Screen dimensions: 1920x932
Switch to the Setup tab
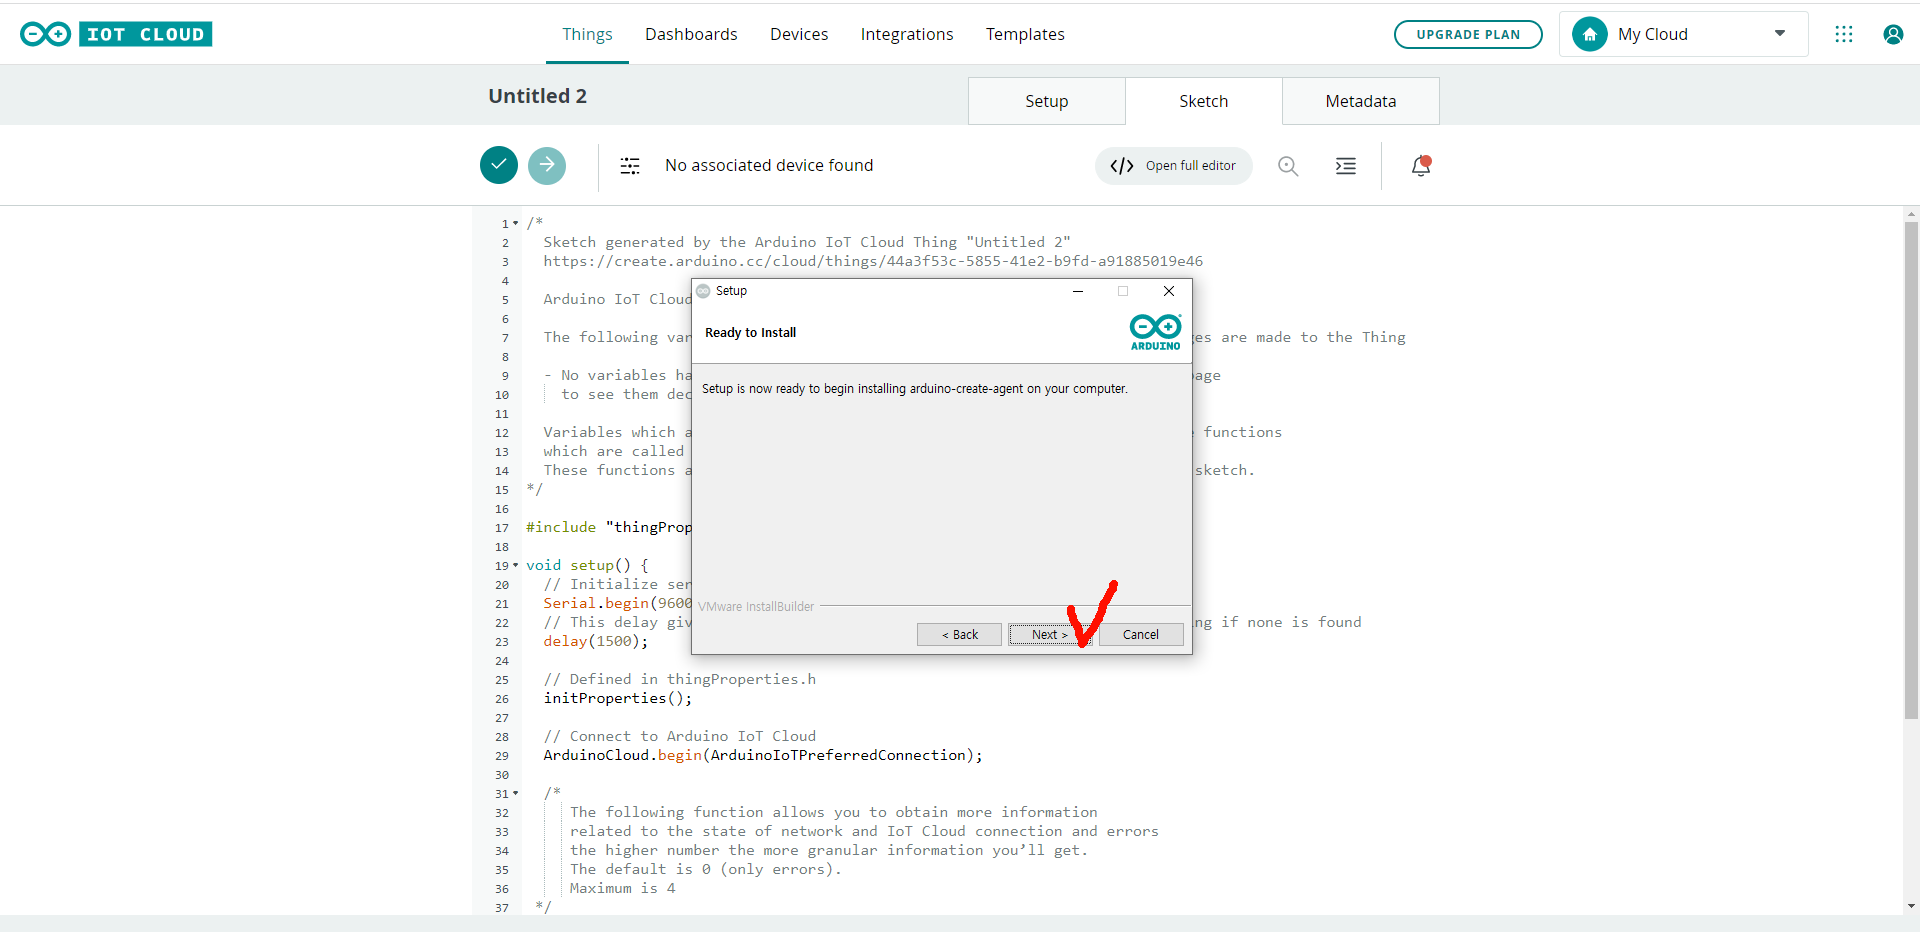click(1047, 101)
